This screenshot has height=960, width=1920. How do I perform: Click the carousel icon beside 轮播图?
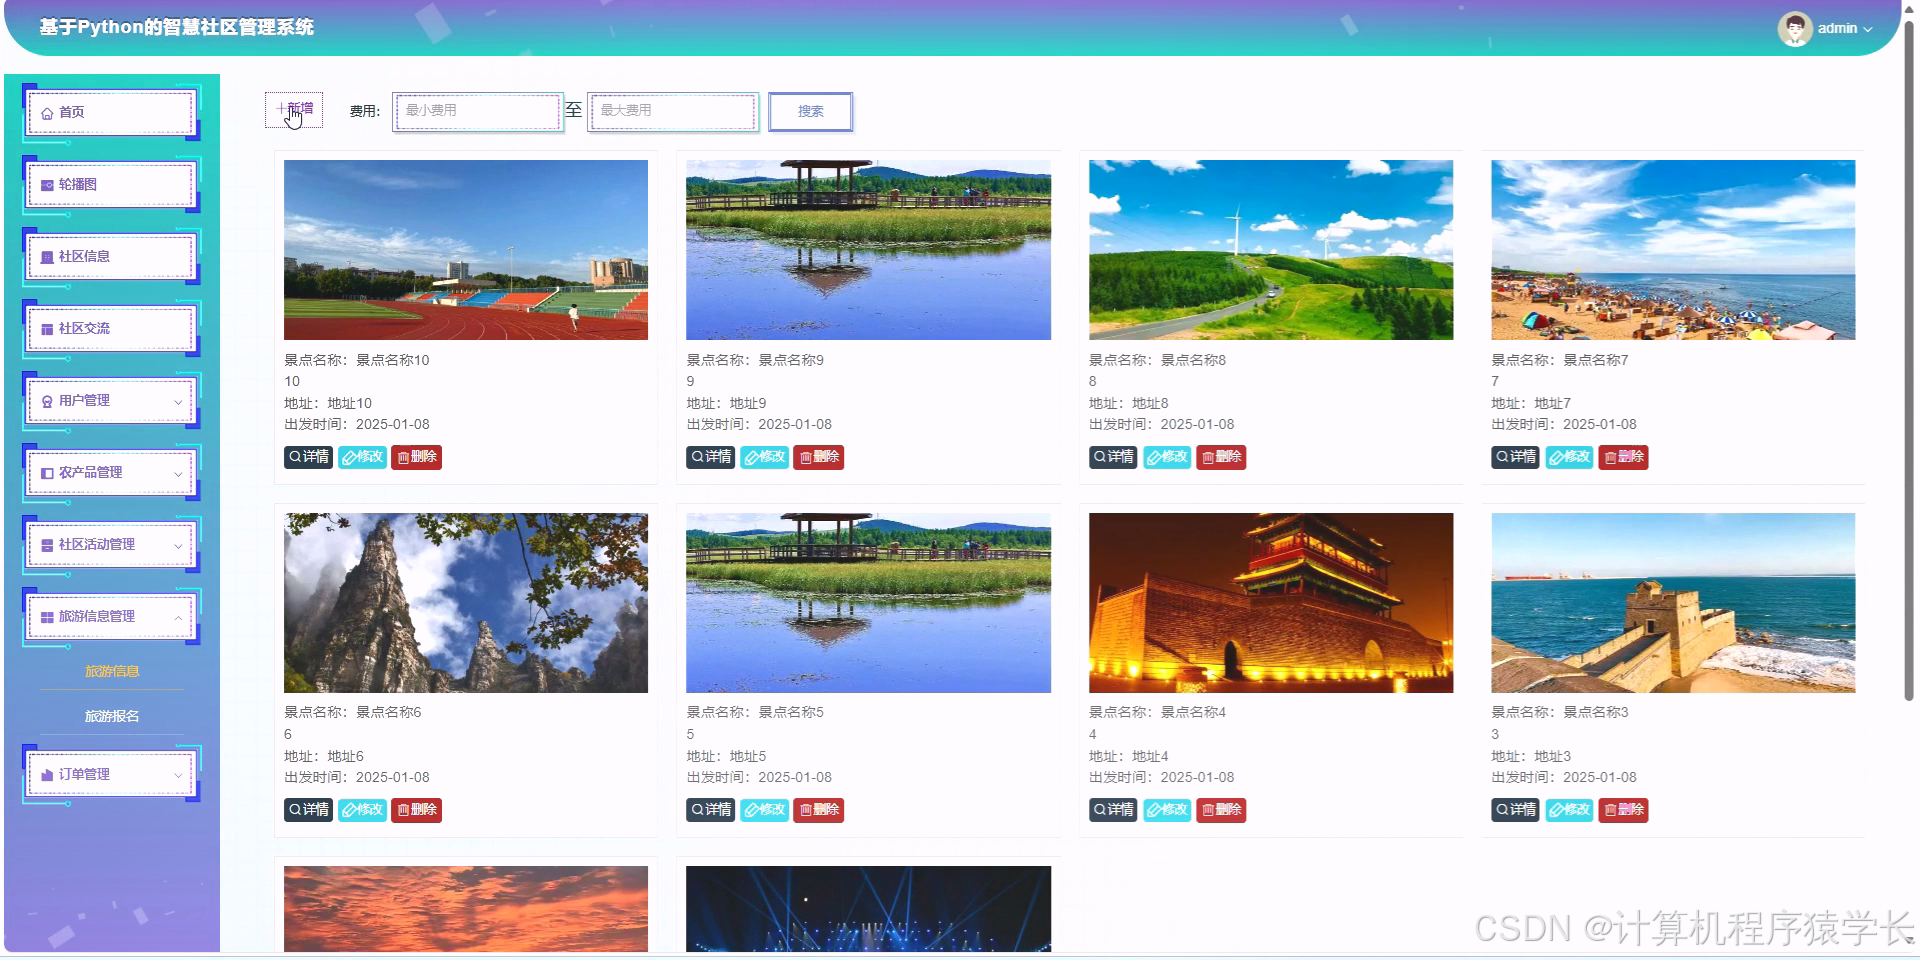pyautogui.click(x=47, y=185)
